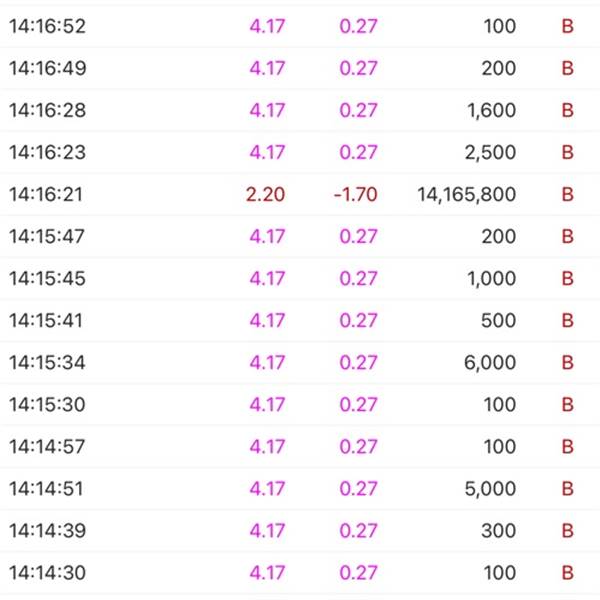600x600 pixels.
Task: Click the B marker on the 14:16:52 row
Action: [x=567, y=26]
